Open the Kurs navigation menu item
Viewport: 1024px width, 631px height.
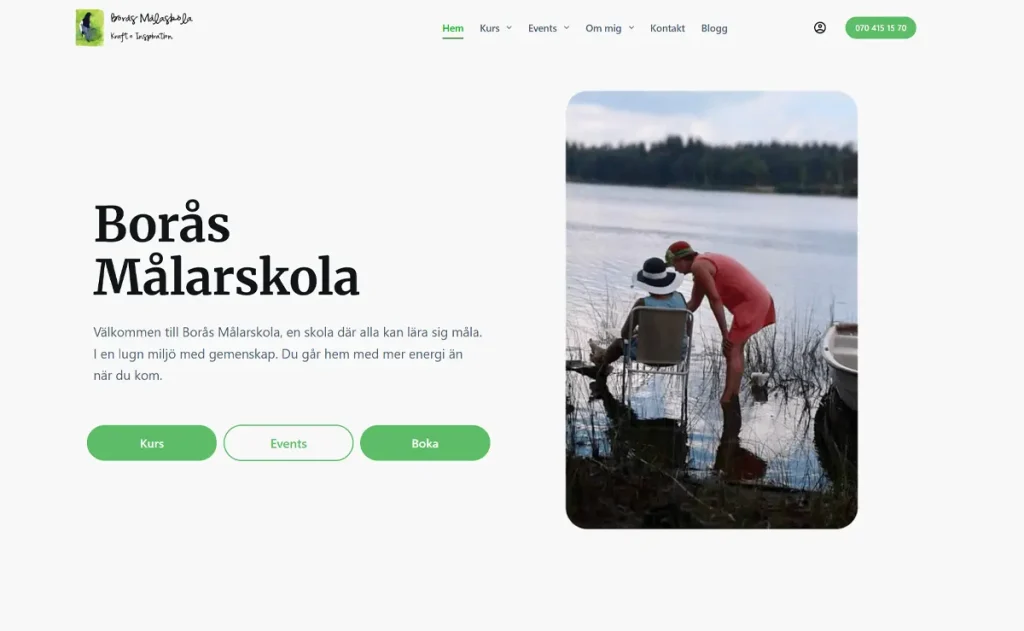489,28
